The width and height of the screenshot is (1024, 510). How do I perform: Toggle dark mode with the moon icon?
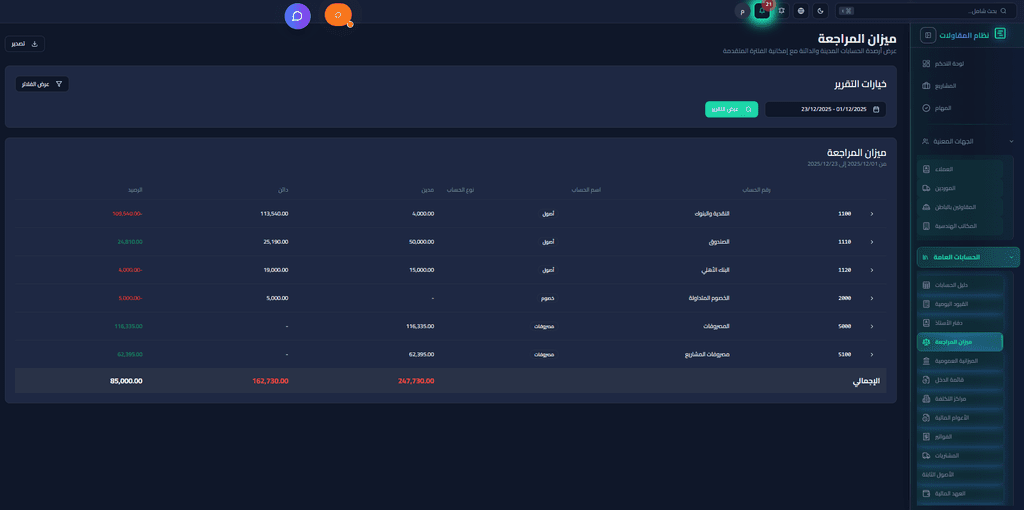pyautogui.click(x=821, y=11)
